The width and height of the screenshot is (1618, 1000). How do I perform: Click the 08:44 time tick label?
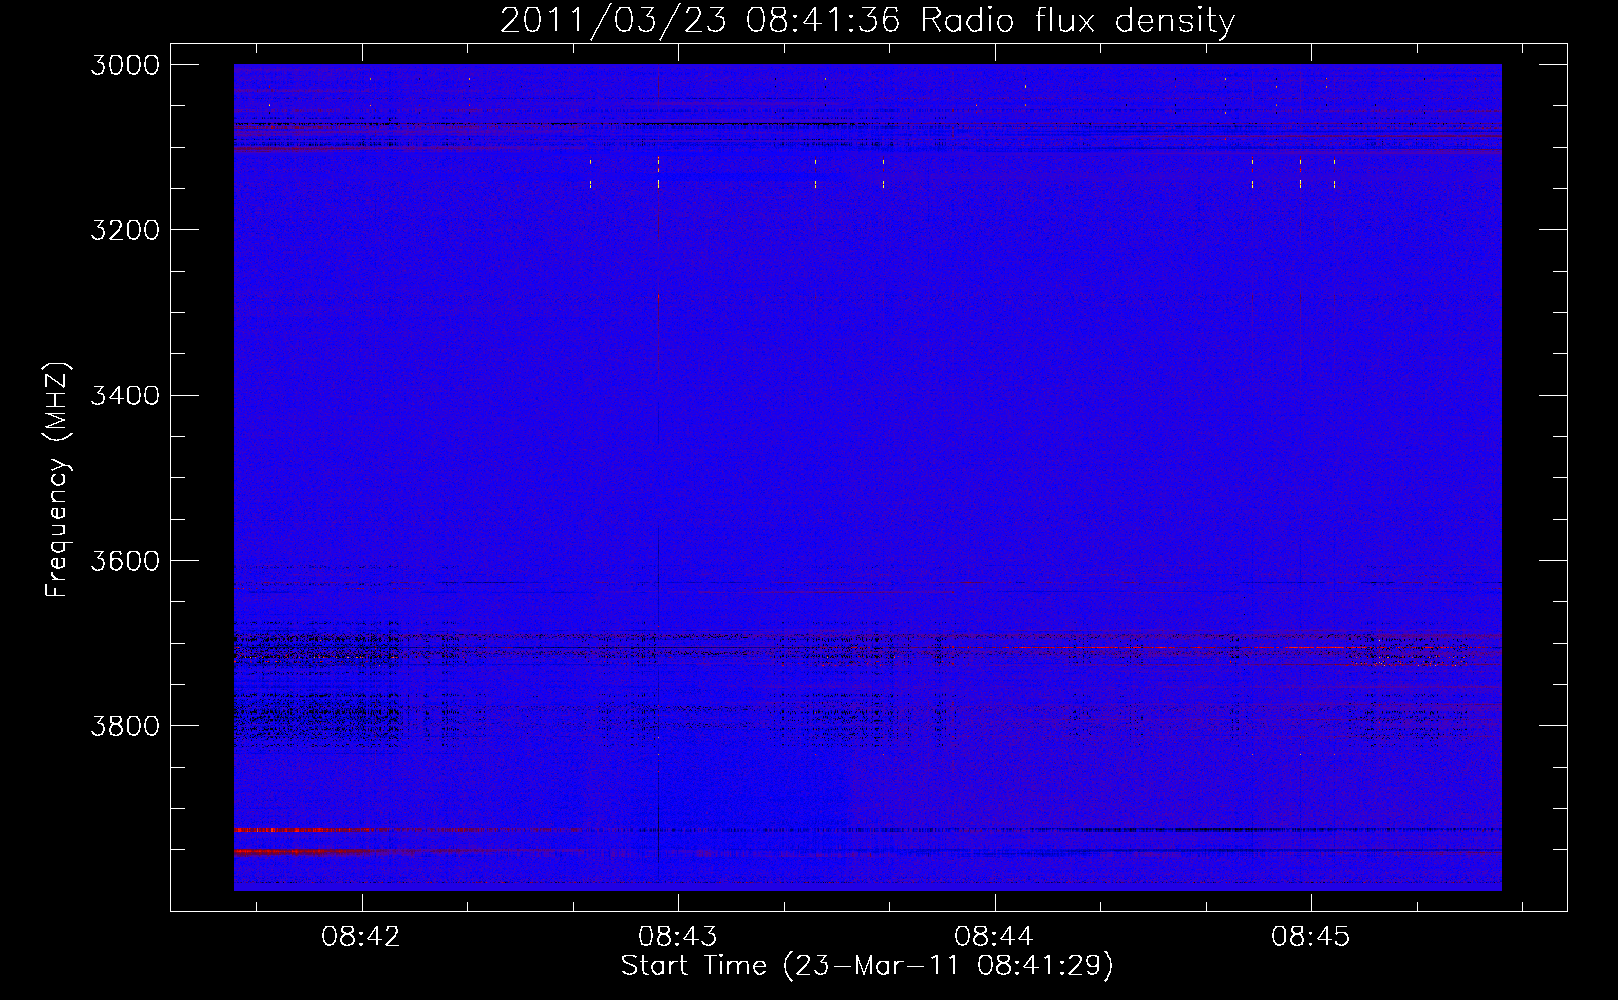[x=994, y=937]
